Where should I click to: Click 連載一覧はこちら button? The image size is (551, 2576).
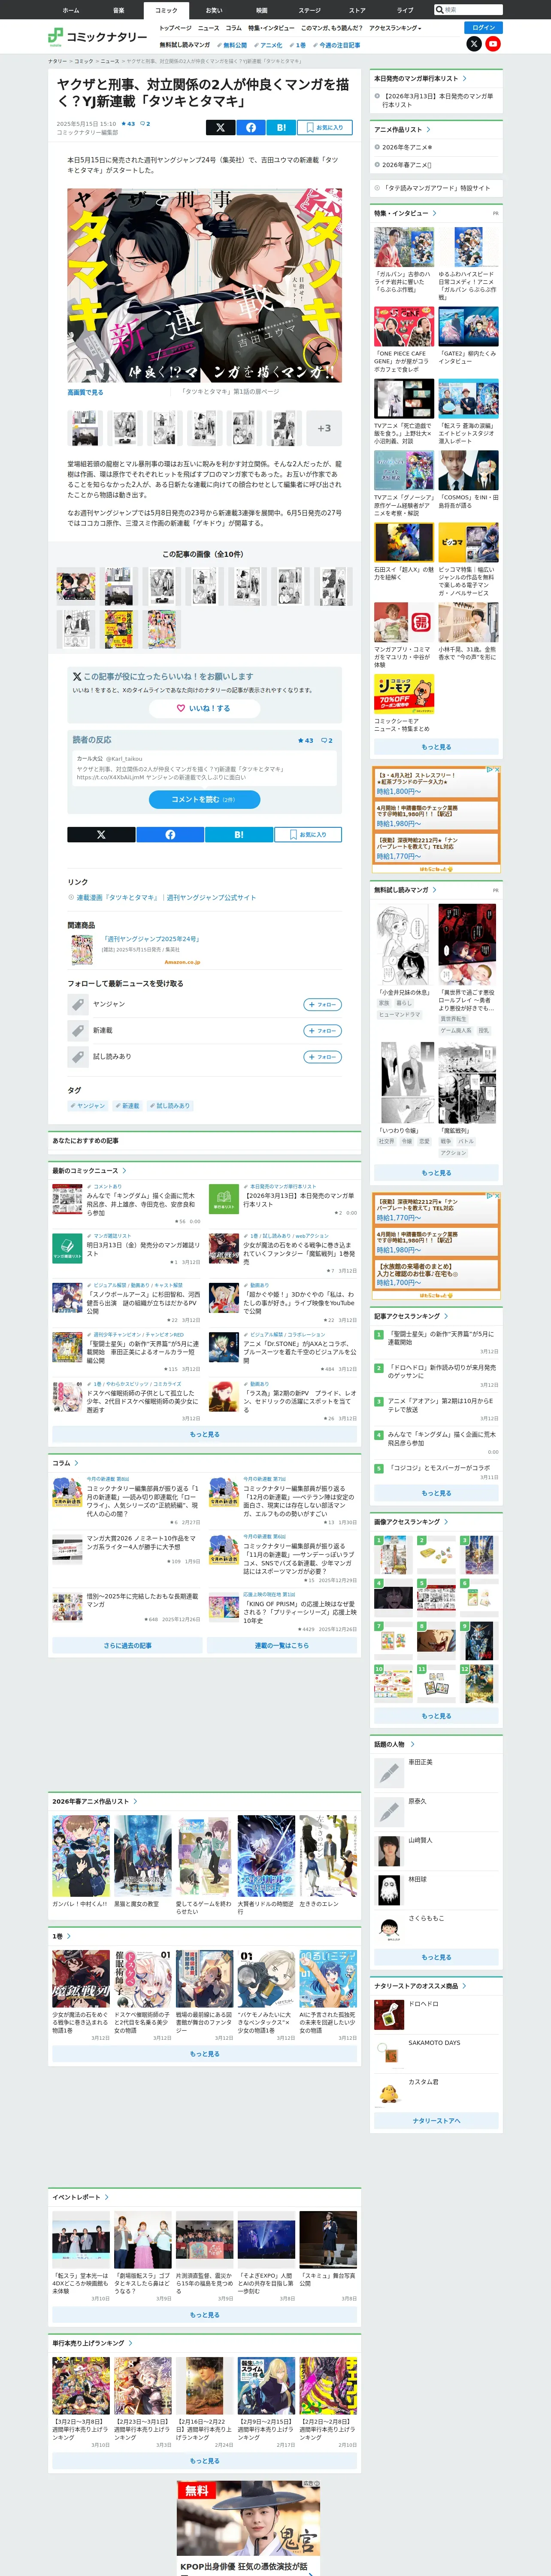282,1645
